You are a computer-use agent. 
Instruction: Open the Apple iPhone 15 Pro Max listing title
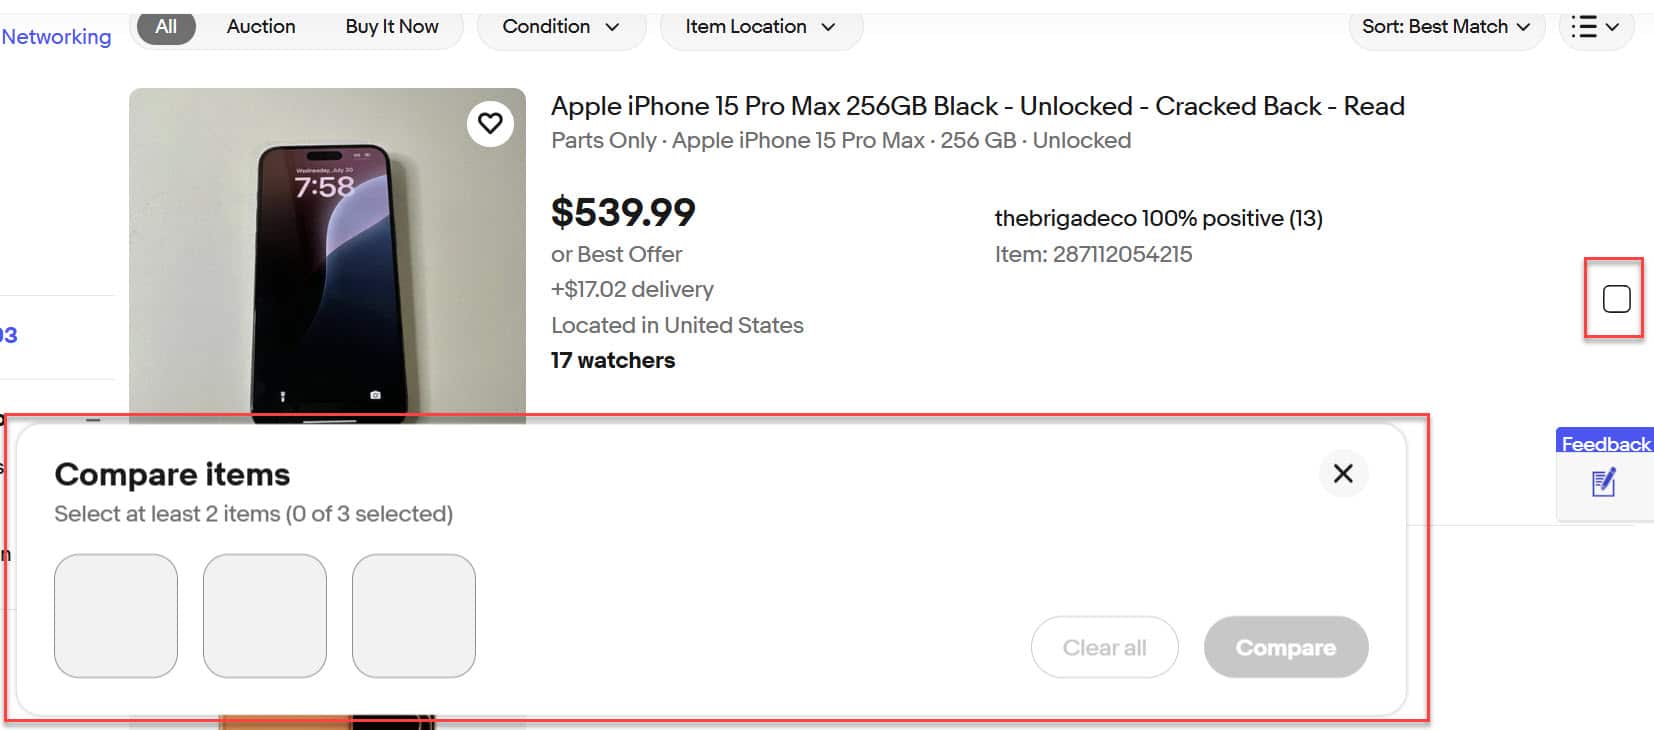pyautogui.click(x=977, y=106)
